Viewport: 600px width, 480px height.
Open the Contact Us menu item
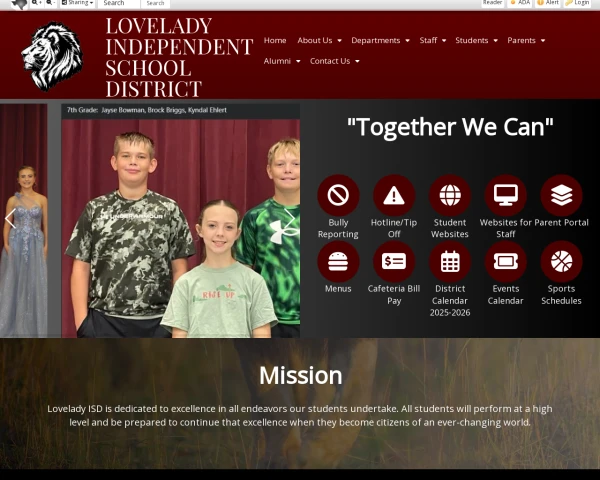point(334,61)
